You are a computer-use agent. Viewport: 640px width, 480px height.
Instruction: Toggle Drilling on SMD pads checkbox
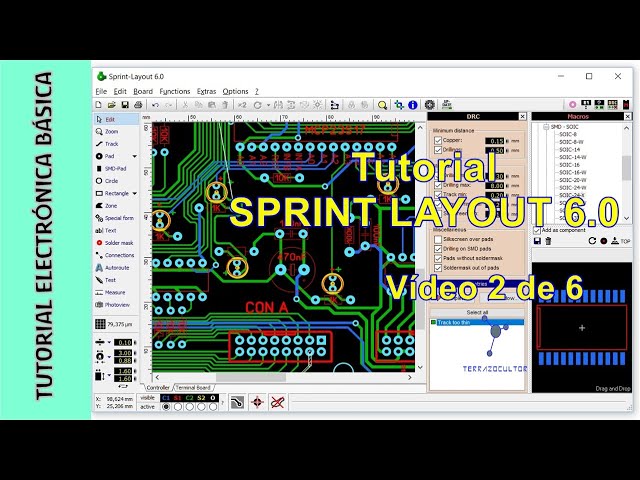pyautogui.click(x=438, y=249)
